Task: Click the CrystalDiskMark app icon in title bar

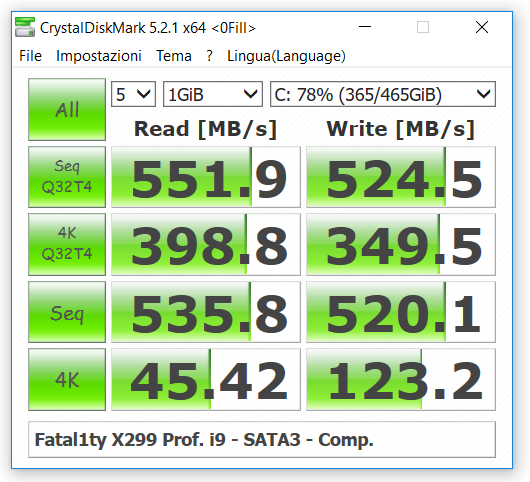Action: click(x=25, y=27)
